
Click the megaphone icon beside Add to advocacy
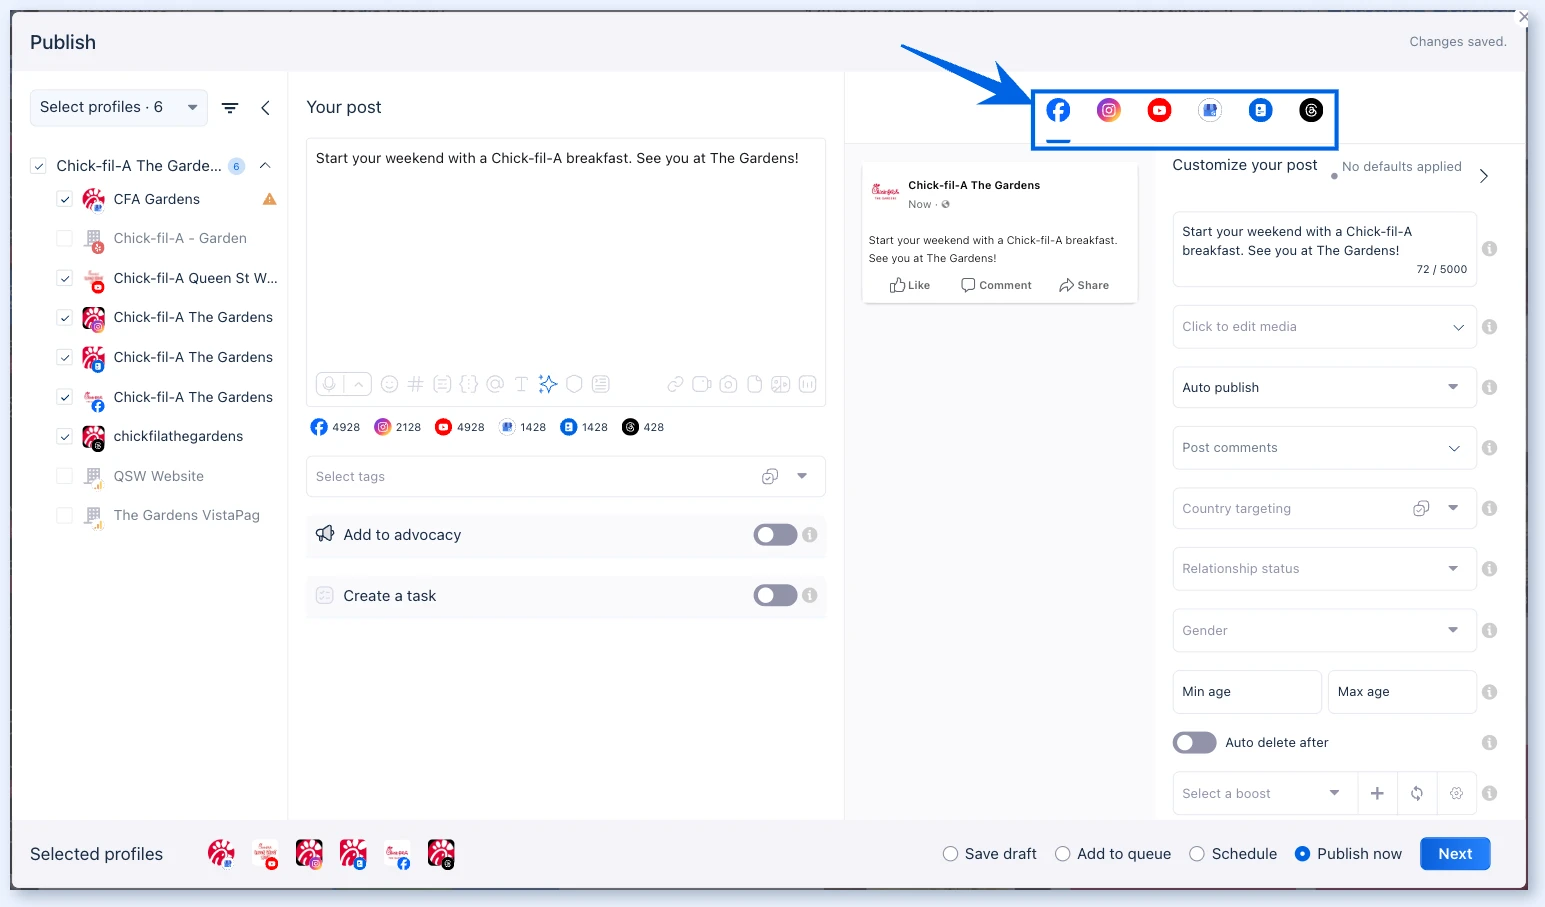pos(325,534)
